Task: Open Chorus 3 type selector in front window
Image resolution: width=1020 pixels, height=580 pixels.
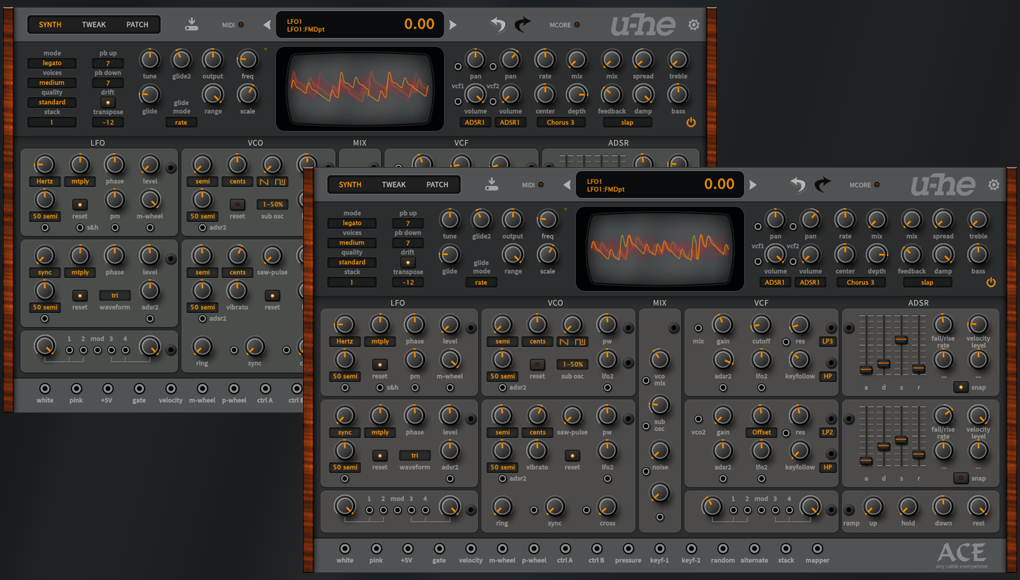Action: pos(861,282)
